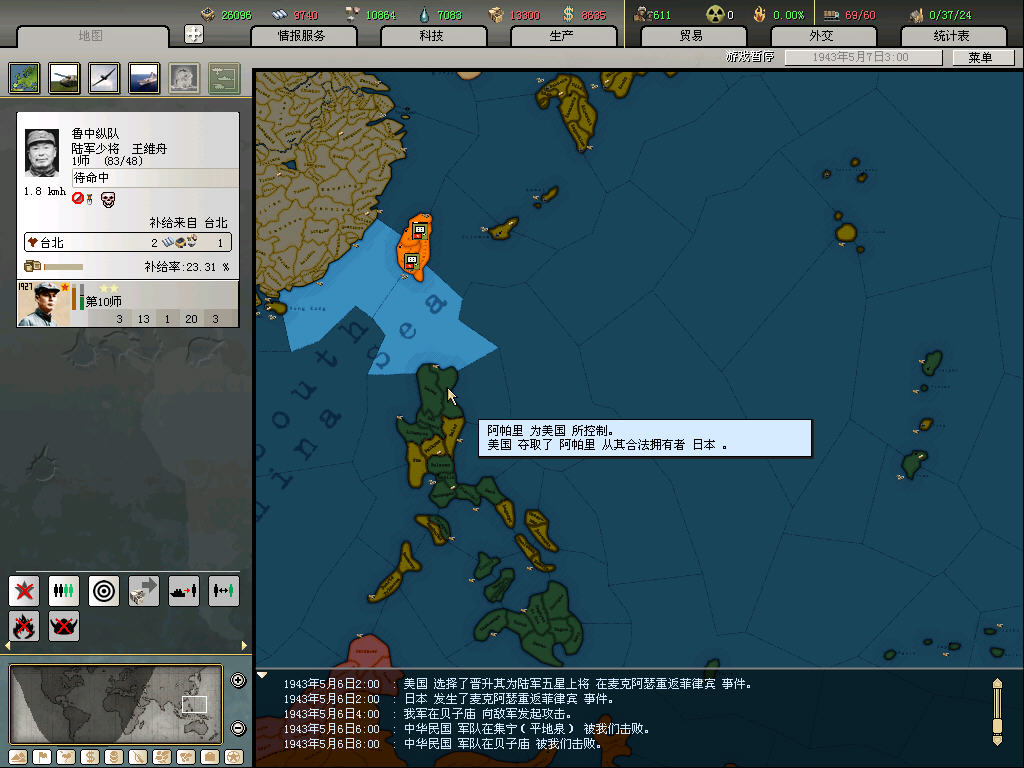This screenshot has height=768, width=1024.
Task: Click the 游戏暂停 pause label
Action: [750, 57]
